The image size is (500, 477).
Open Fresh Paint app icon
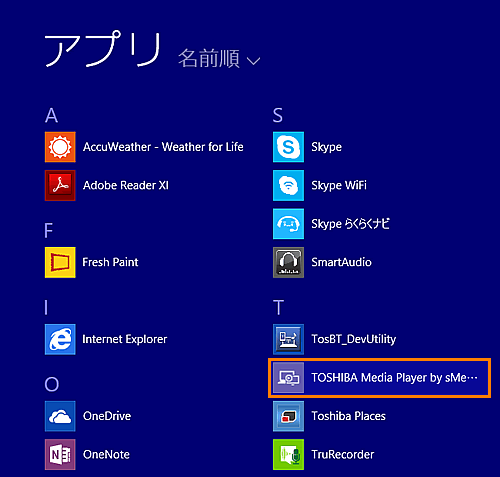[x=60, y=262]
